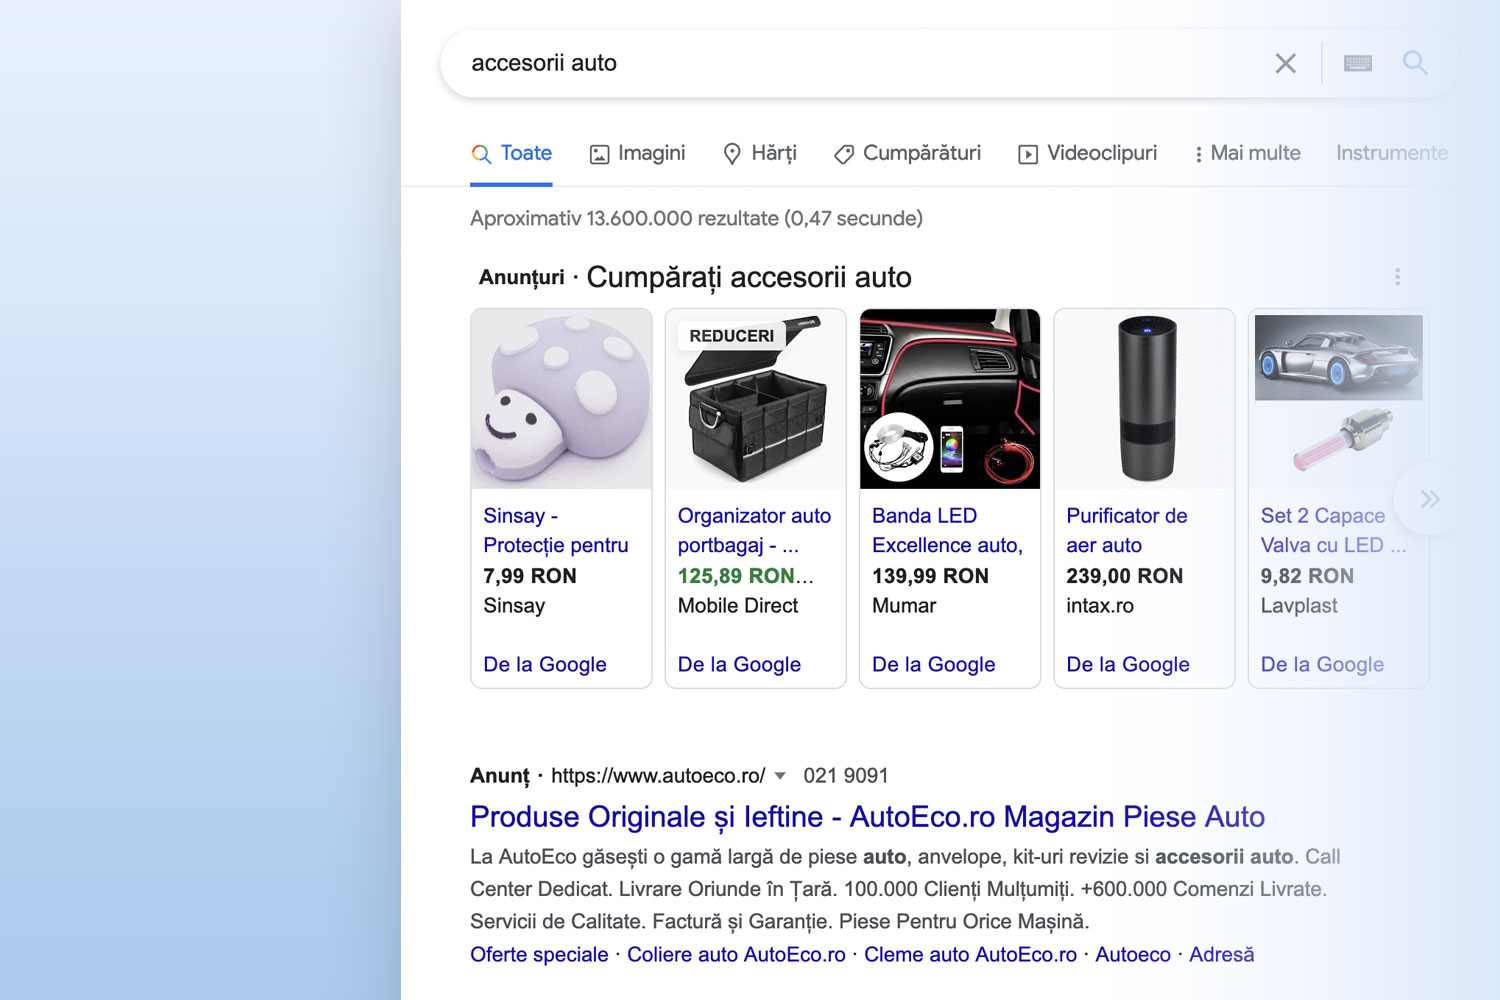Click the 9,82 RON price

click(x=1307, y=576)
